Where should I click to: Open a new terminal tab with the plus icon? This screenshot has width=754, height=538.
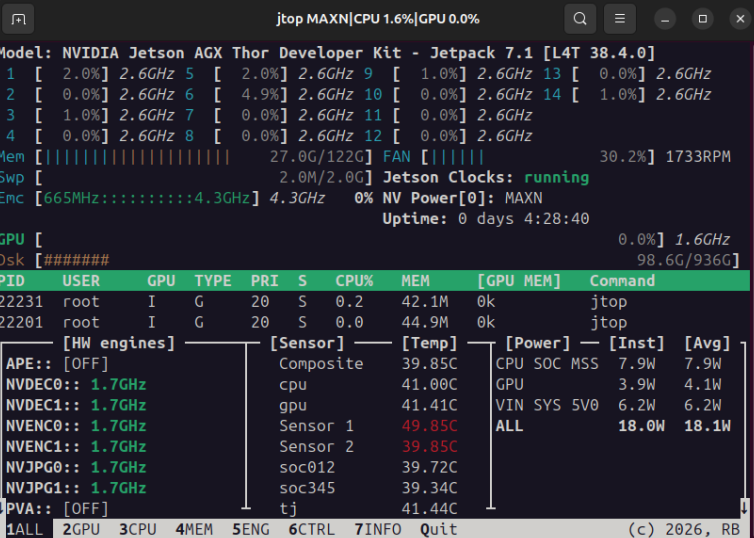(x=18, y=19)
